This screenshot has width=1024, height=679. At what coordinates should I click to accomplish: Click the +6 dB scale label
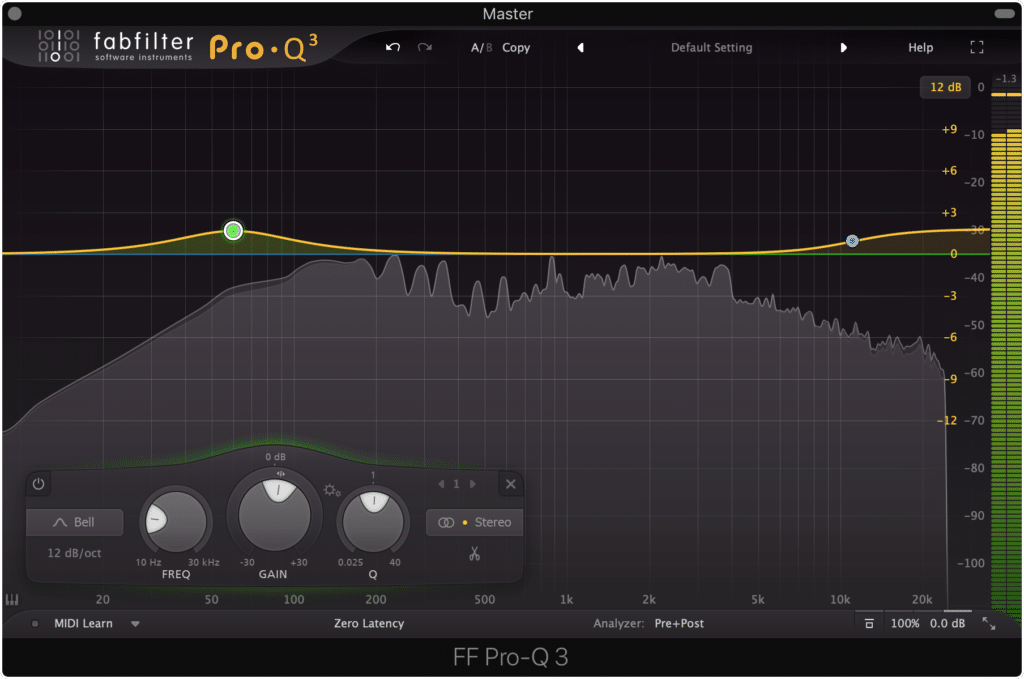click(x=949, y=171)
